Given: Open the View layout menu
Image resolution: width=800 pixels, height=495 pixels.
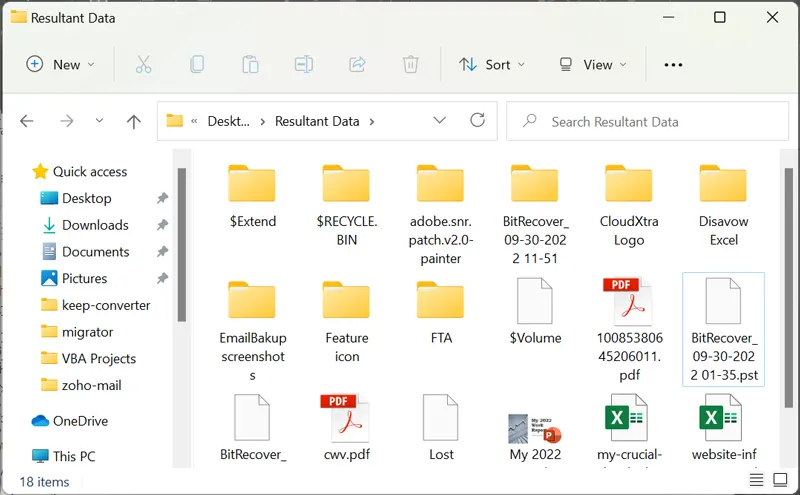Looking at the screenshot, I should tap(593, 64).
